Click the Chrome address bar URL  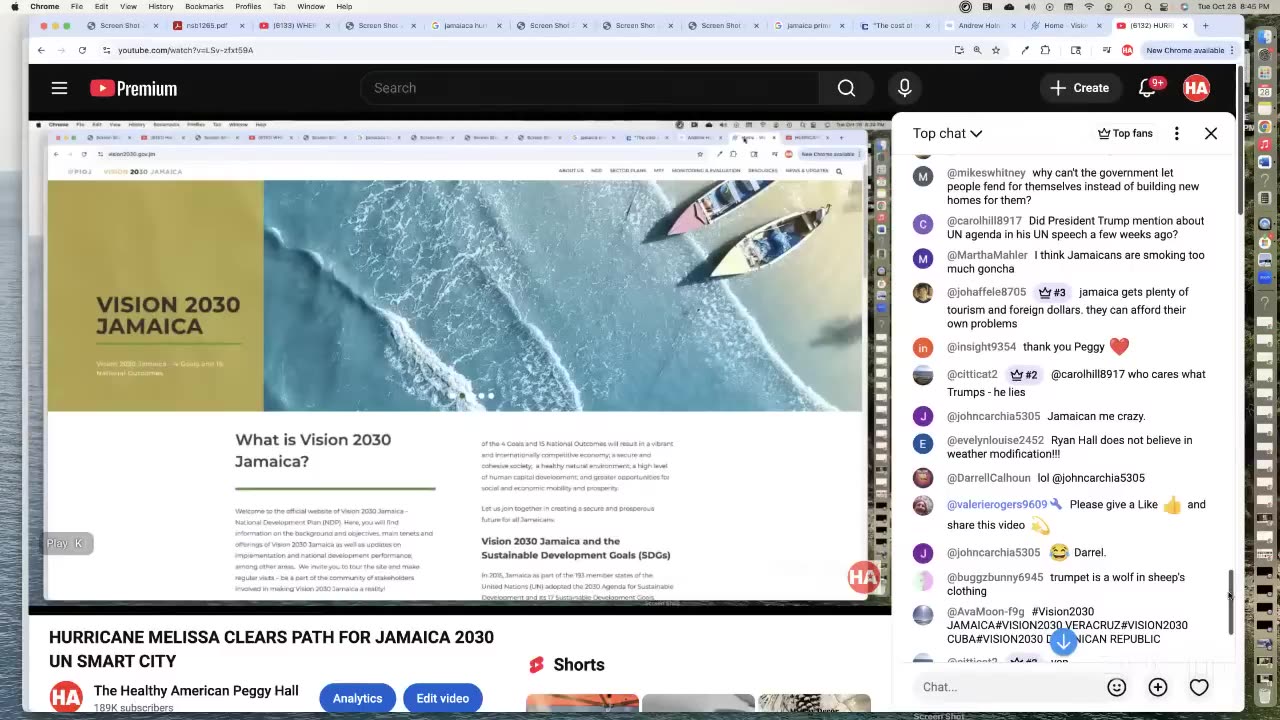[185, 50]
